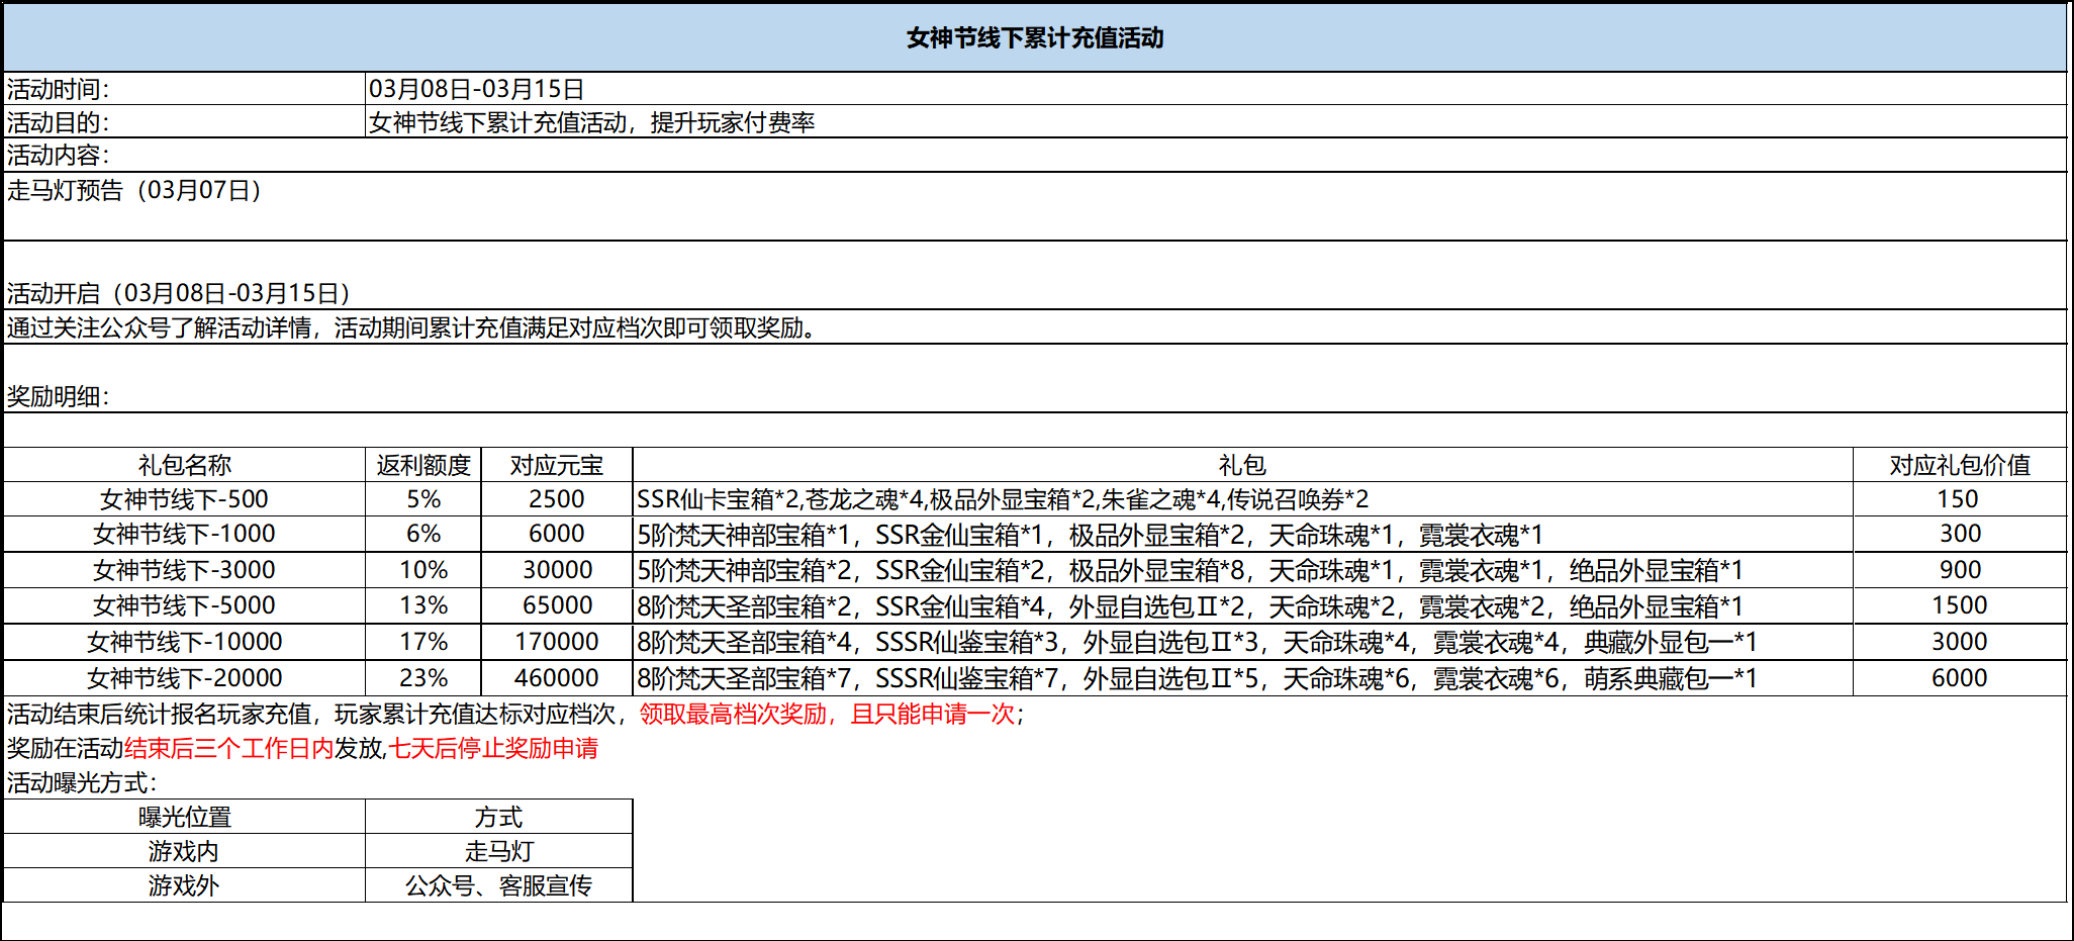The width and height of the screenshot is (2074, 941).
Task: Select the gift value cell 900
Action: 1960,570
